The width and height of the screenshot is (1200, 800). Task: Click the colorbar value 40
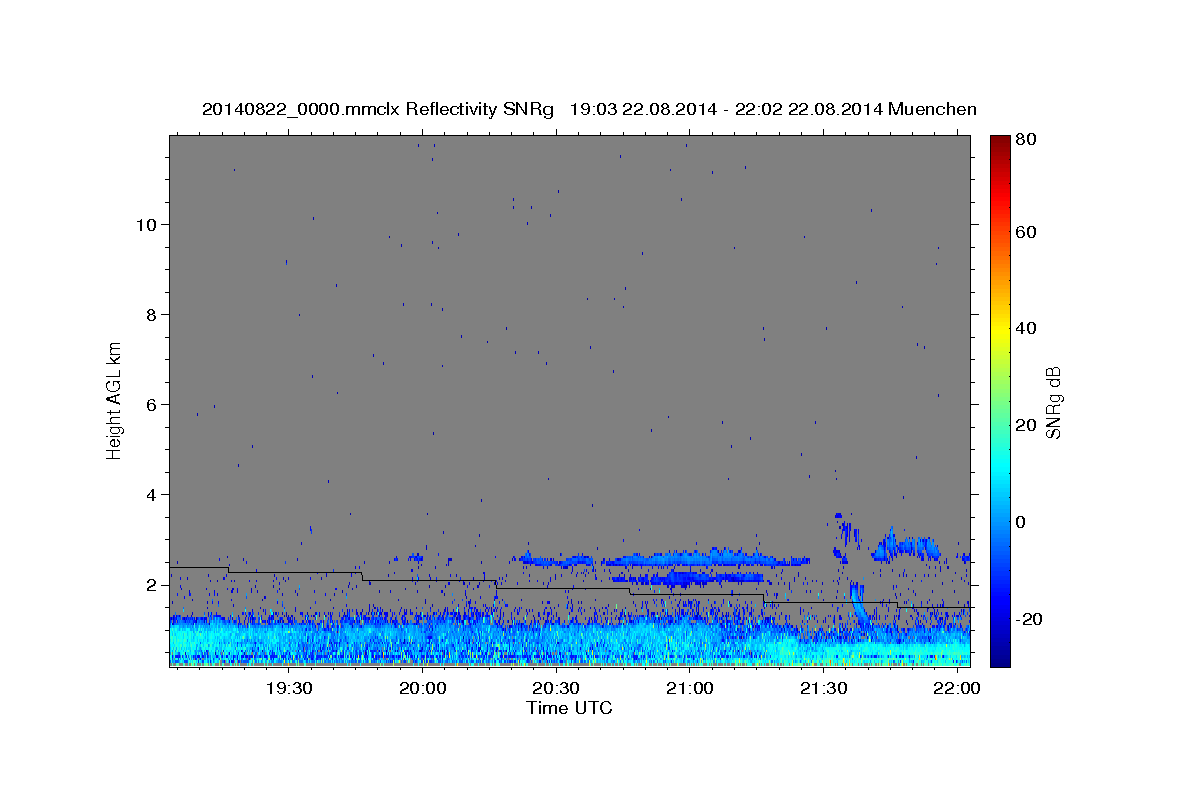click(x=1027, y=328)
